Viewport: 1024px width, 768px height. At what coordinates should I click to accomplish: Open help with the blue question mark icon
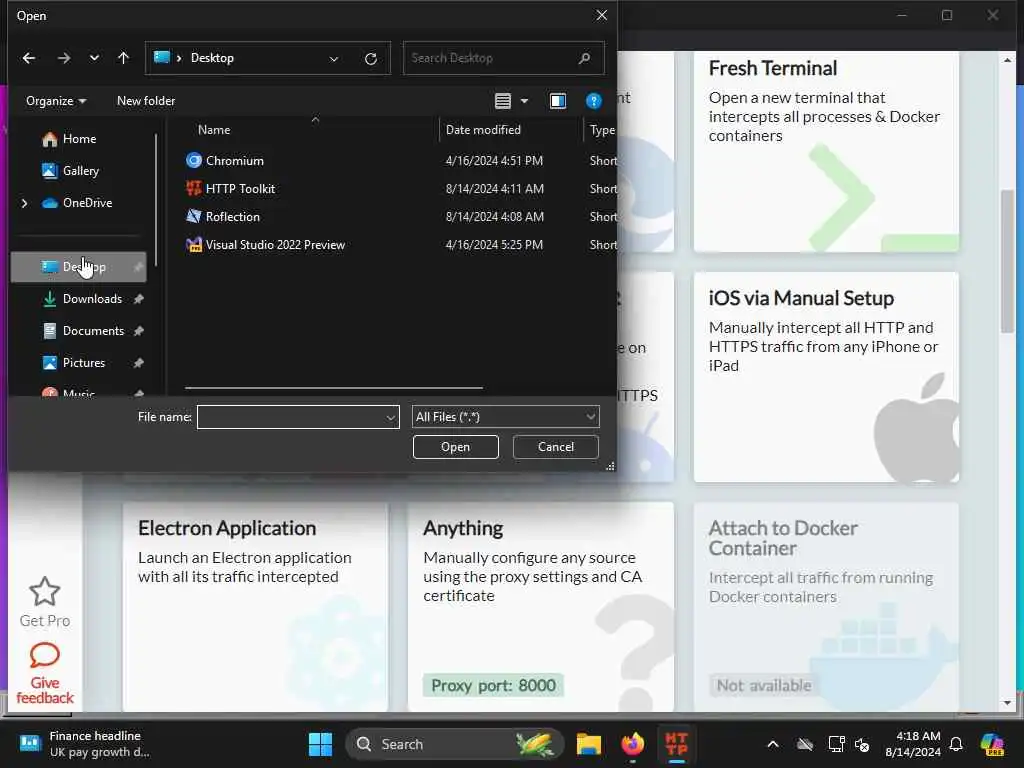tap(594, 101)
